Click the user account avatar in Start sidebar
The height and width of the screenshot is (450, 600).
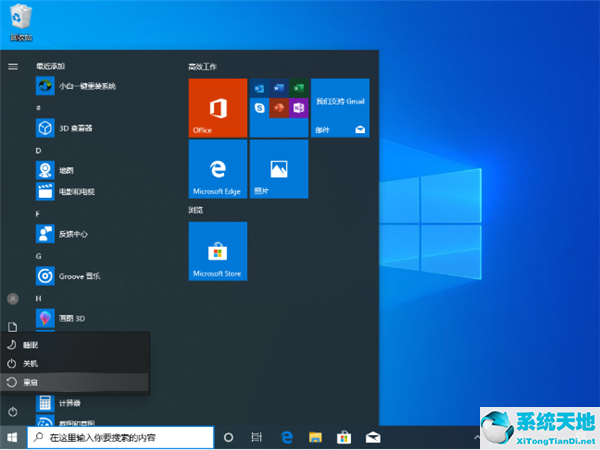(13, 299)
